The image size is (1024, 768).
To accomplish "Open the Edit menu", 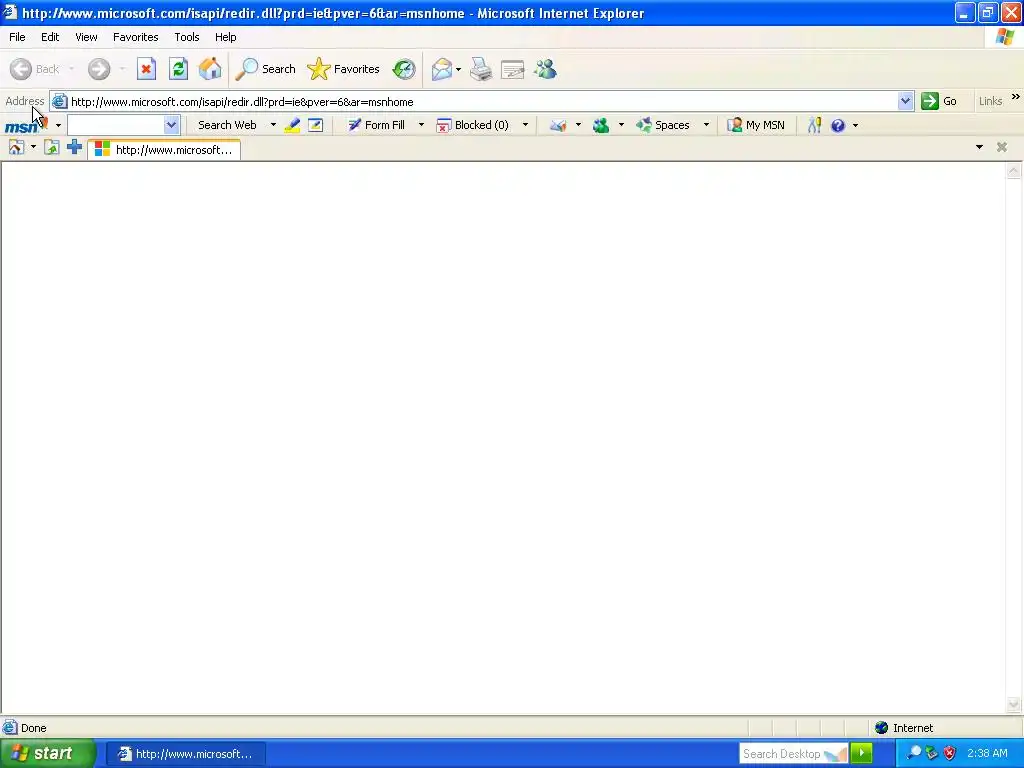I will point(50,37).
